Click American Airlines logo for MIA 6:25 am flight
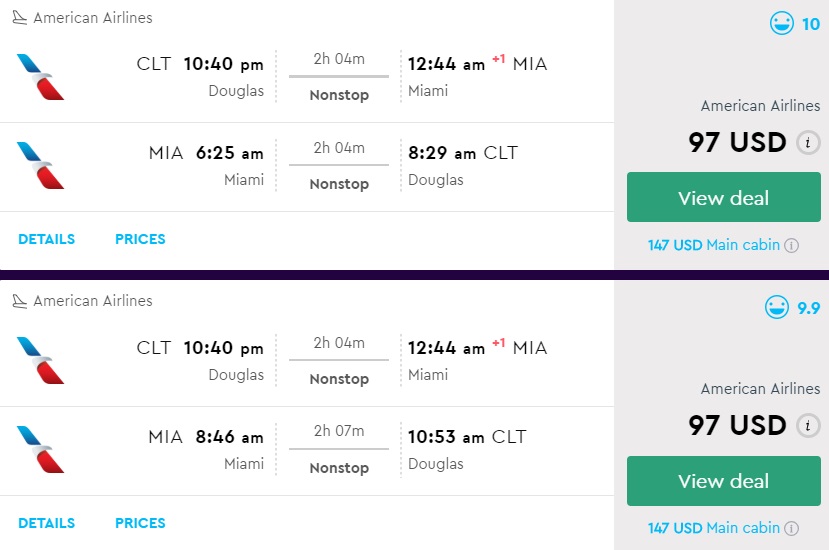This screenshot has width=829, height=550. [x=40, y=166]
